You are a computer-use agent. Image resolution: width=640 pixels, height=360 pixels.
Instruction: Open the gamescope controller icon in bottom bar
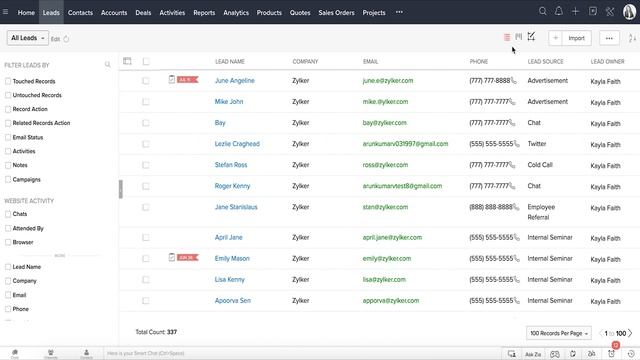point(554,354)
